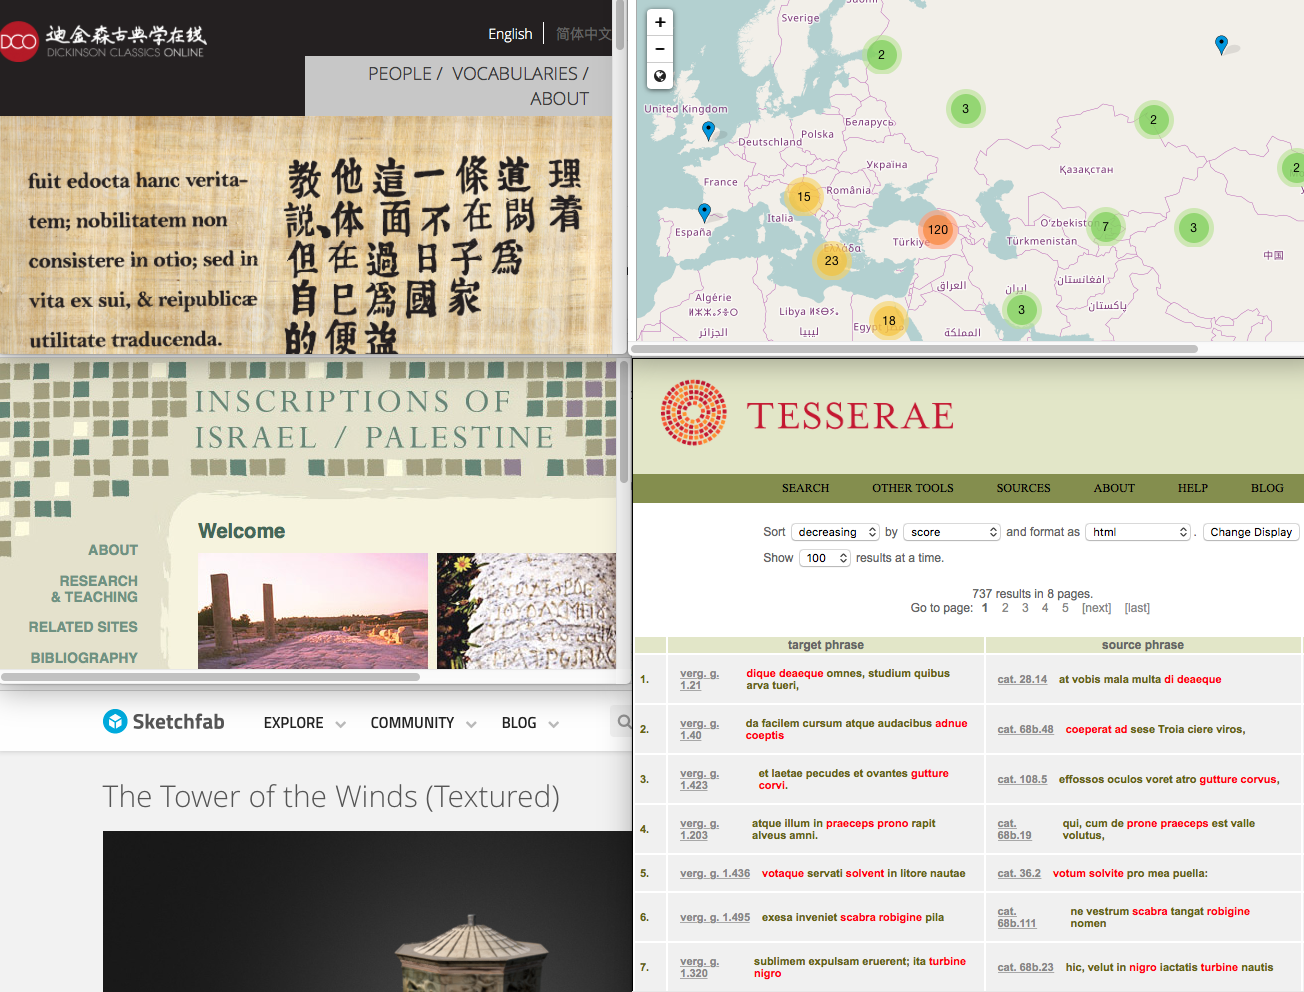Open the orange 120 cluster near Türkiye
The image size is (1304, 992).
(x=937, y=230)
